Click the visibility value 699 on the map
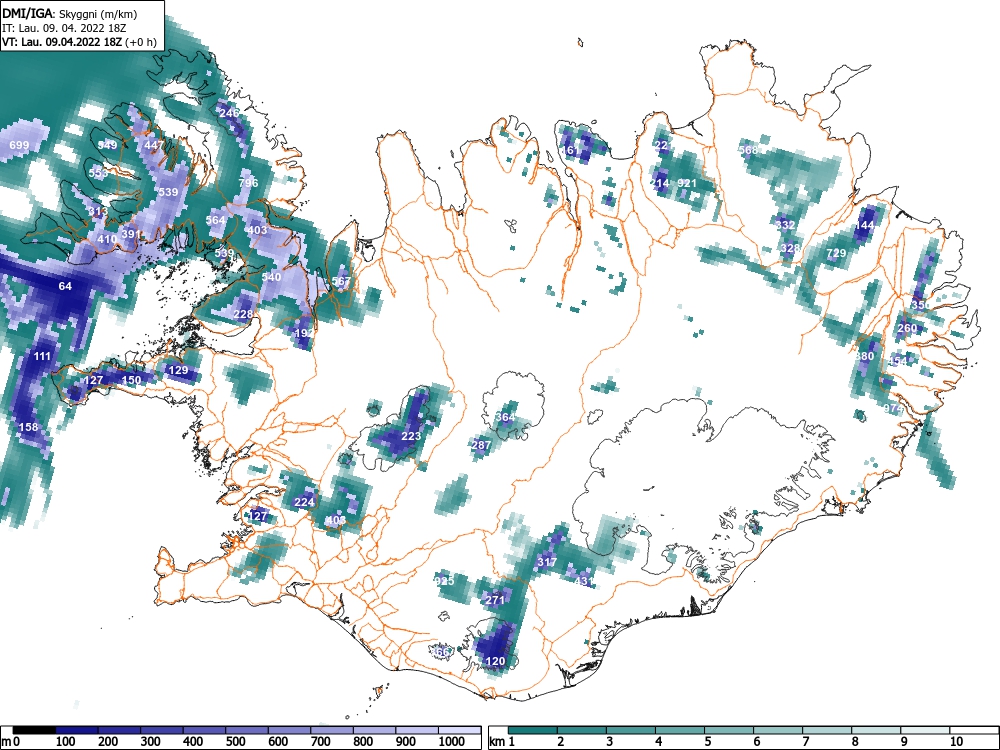Screen dimensions: 1000x750 [x=19, y=145]
